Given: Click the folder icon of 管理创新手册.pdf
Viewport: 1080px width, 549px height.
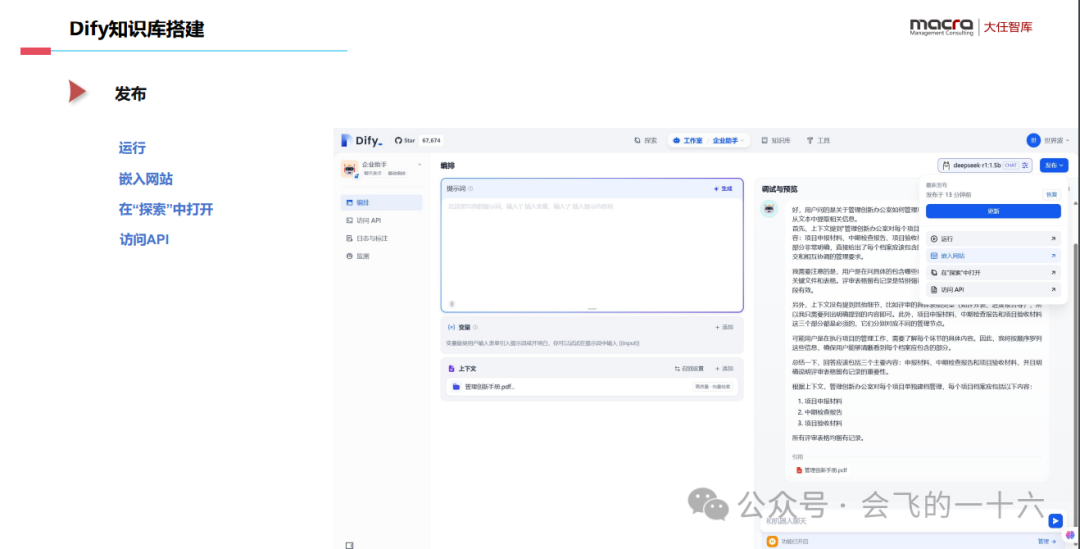Looking at the screenshot, I should point(456,386).
